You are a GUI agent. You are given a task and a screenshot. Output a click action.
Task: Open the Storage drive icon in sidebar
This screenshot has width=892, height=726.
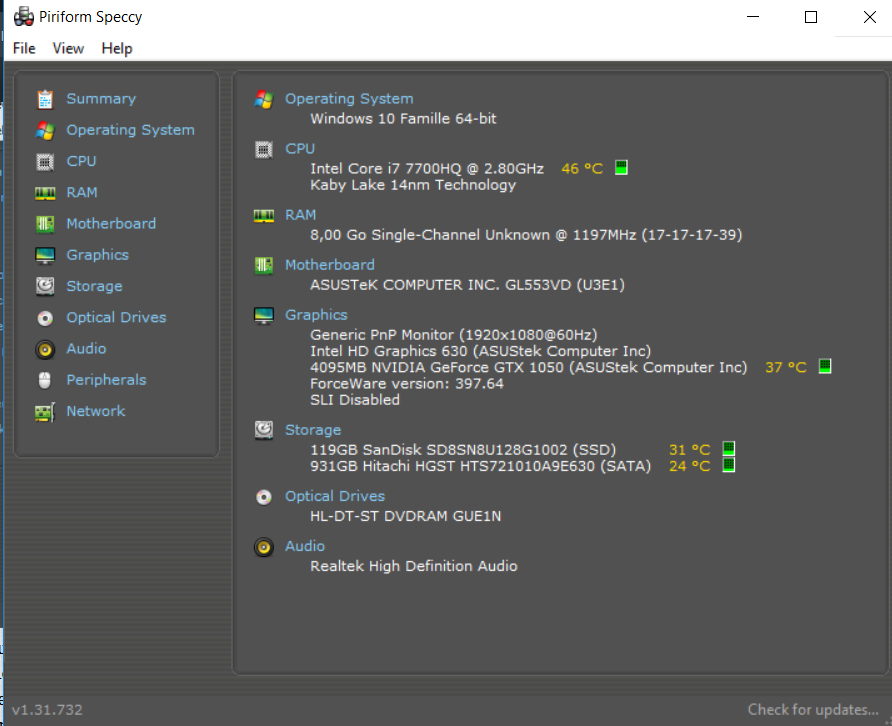pyautogui.click(x=45, y=286)
